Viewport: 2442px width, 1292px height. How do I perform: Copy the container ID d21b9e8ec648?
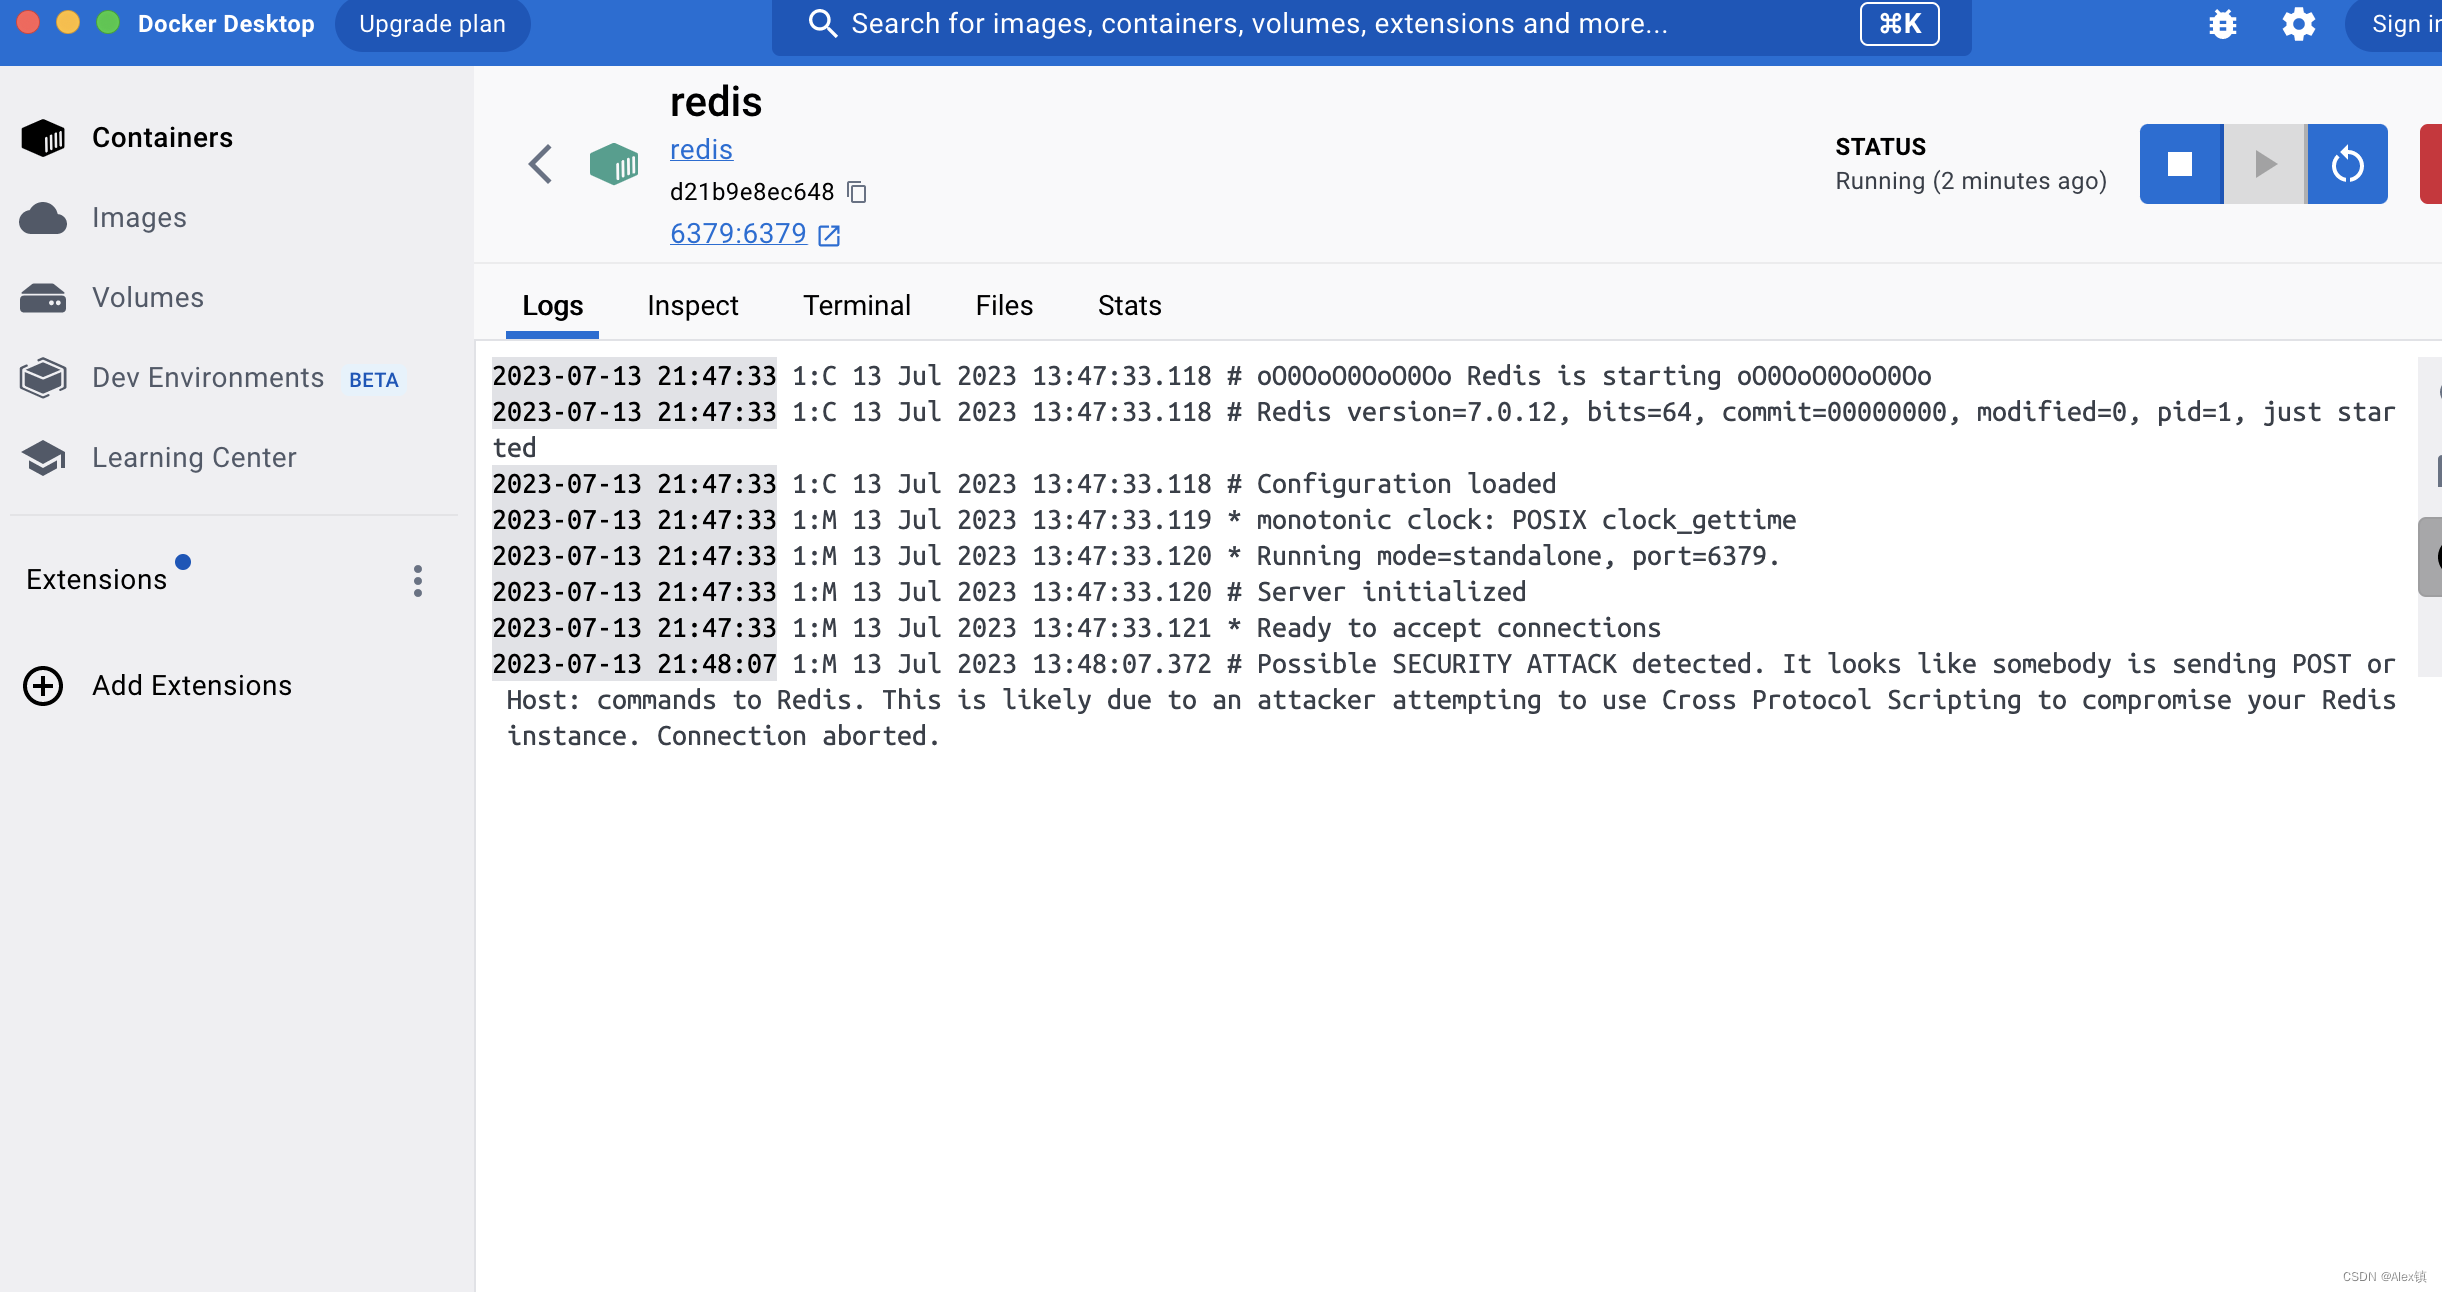[x=858, y=191]
